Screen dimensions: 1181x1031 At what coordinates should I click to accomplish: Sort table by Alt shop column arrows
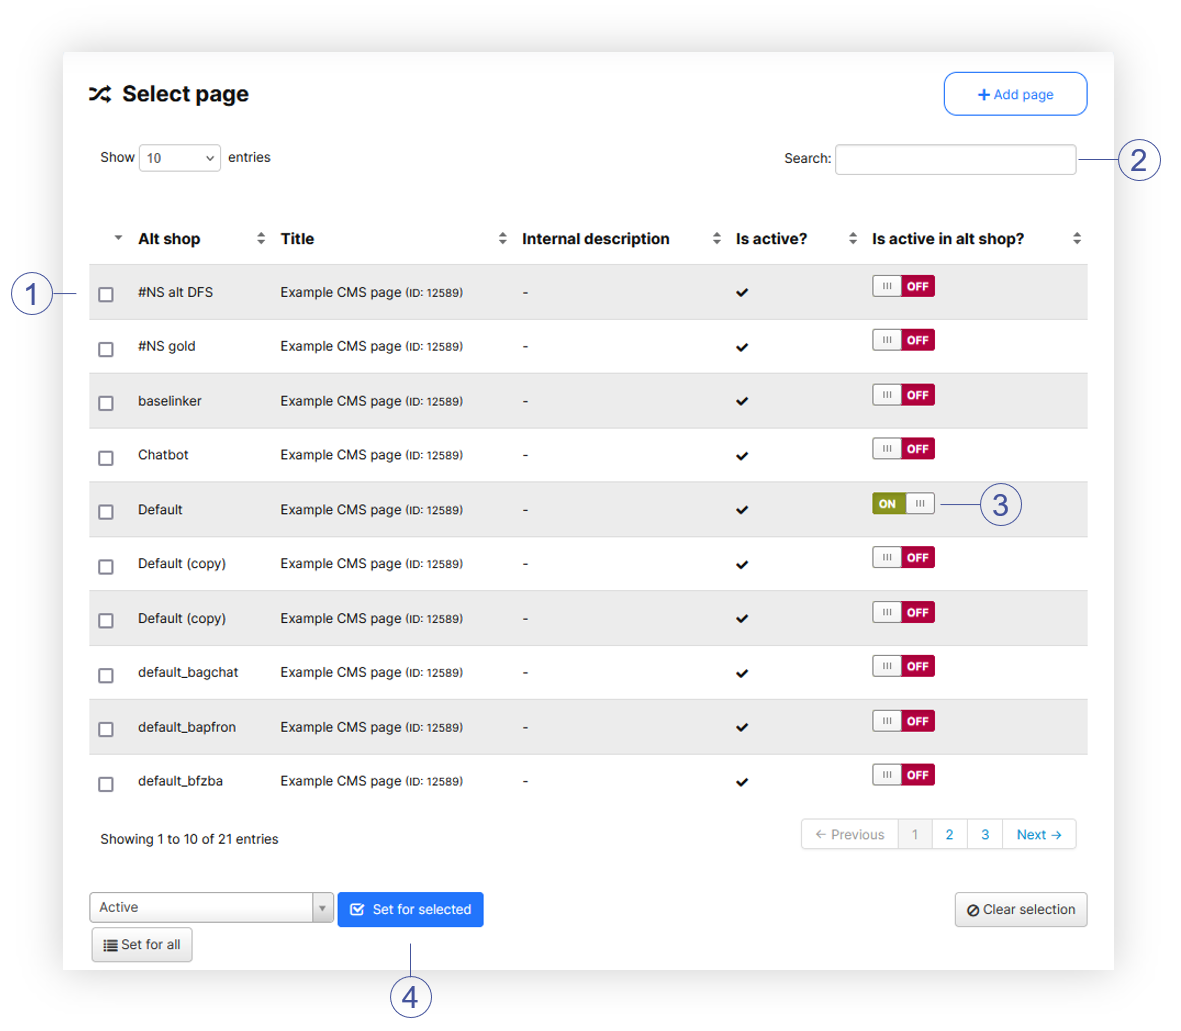(x=261, y=238)
